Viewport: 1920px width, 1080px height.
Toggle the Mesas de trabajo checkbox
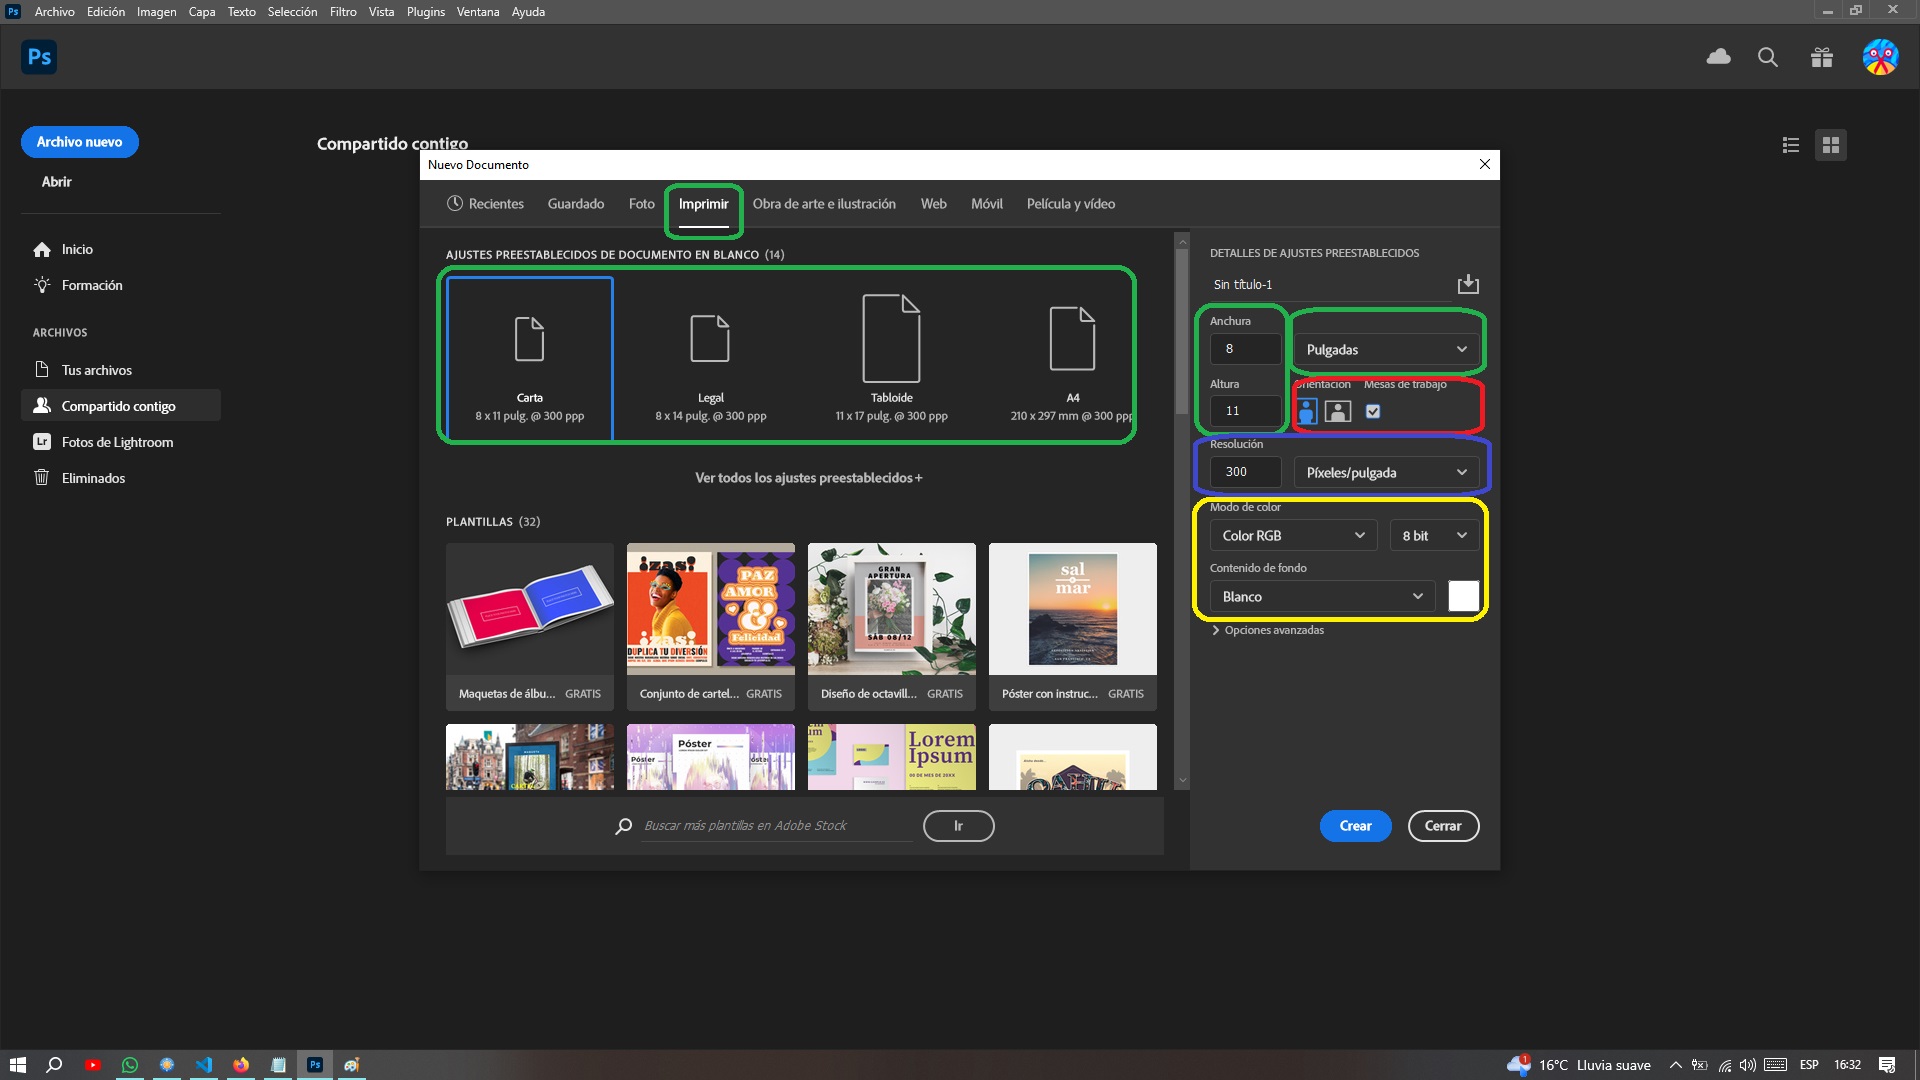click(x=1373, y=411)
